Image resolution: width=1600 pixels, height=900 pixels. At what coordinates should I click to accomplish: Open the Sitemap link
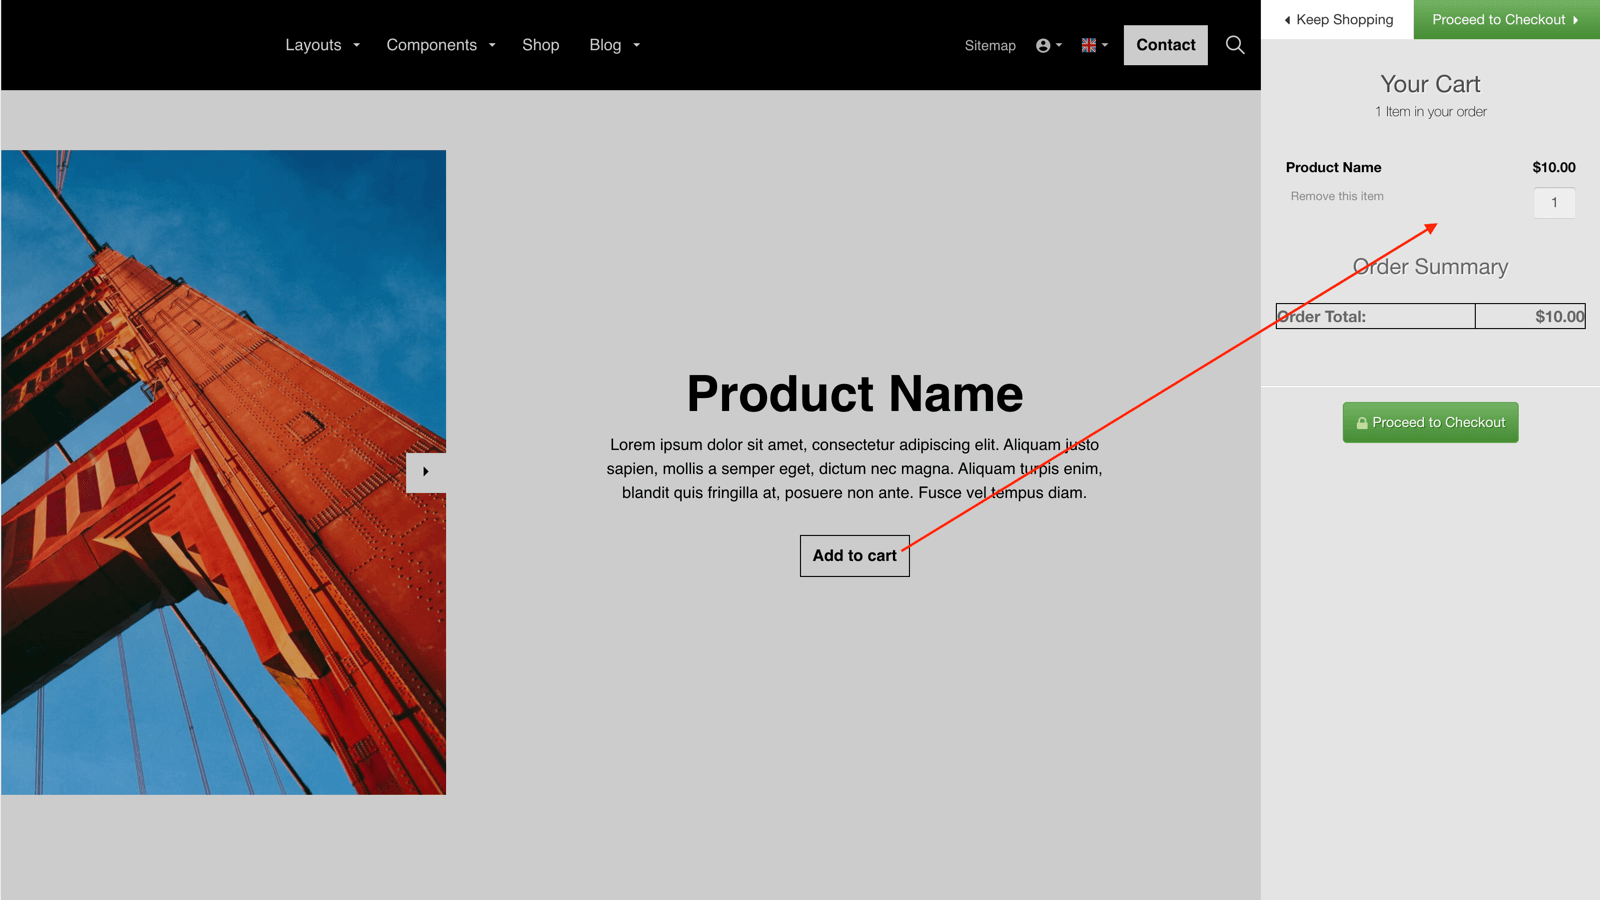990,45
